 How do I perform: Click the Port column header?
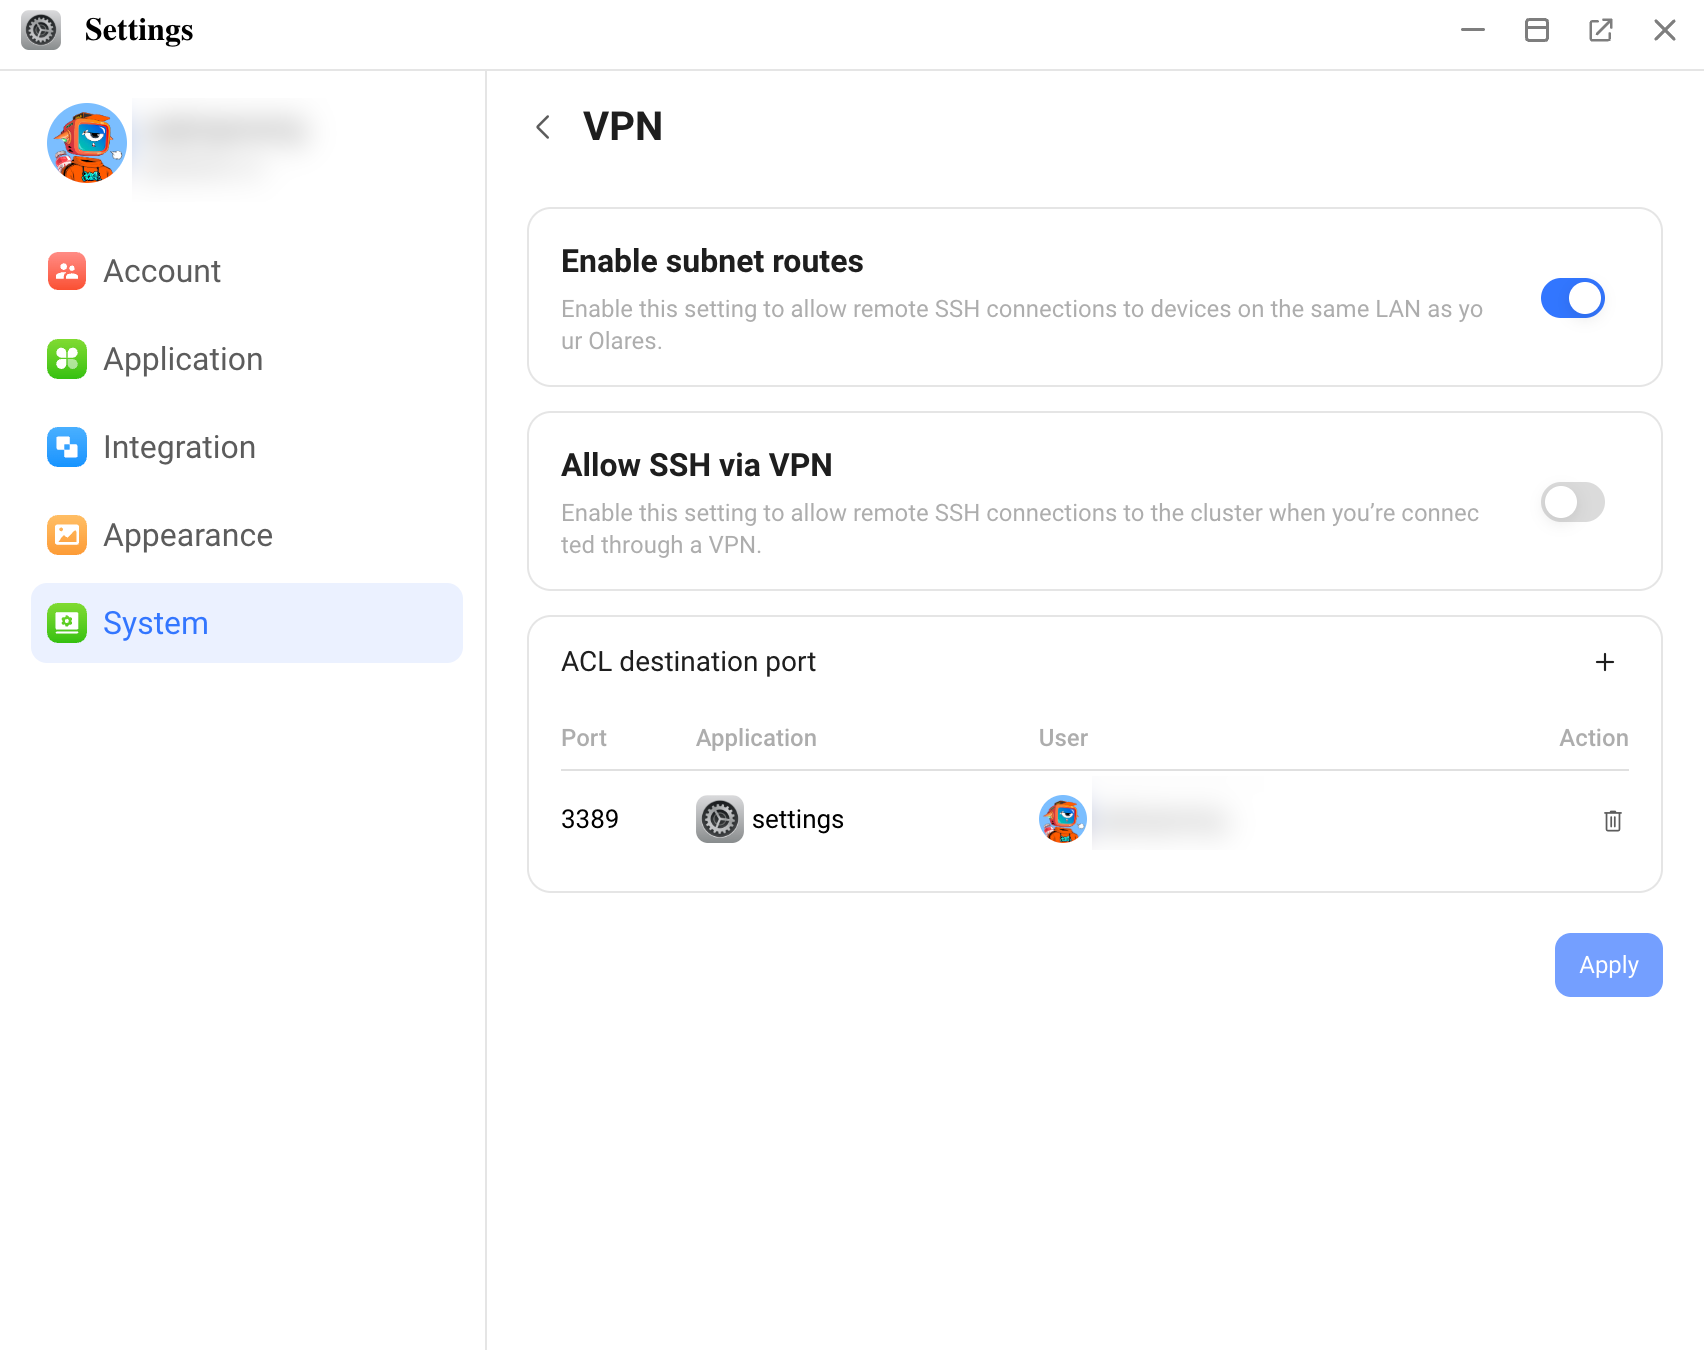(x=584, y=738)
